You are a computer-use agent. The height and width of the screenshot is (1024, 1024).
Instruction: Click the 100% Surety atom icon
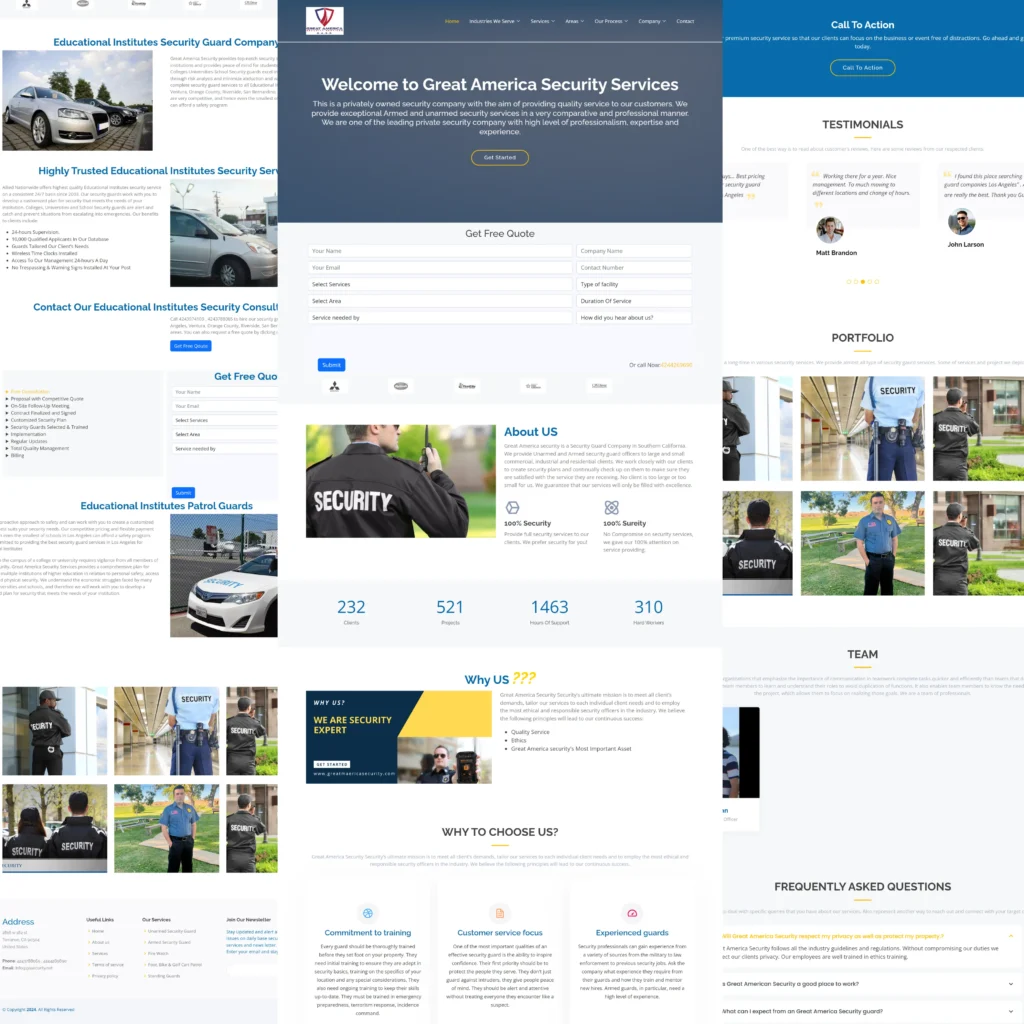[x=611, y=507]
